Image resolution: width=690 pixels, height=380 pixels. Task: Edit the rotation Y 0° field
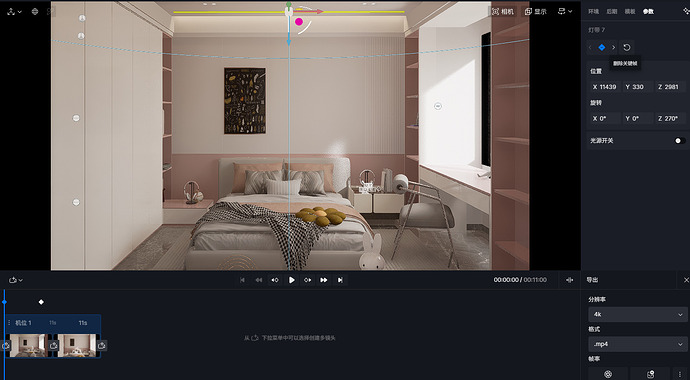637,118
